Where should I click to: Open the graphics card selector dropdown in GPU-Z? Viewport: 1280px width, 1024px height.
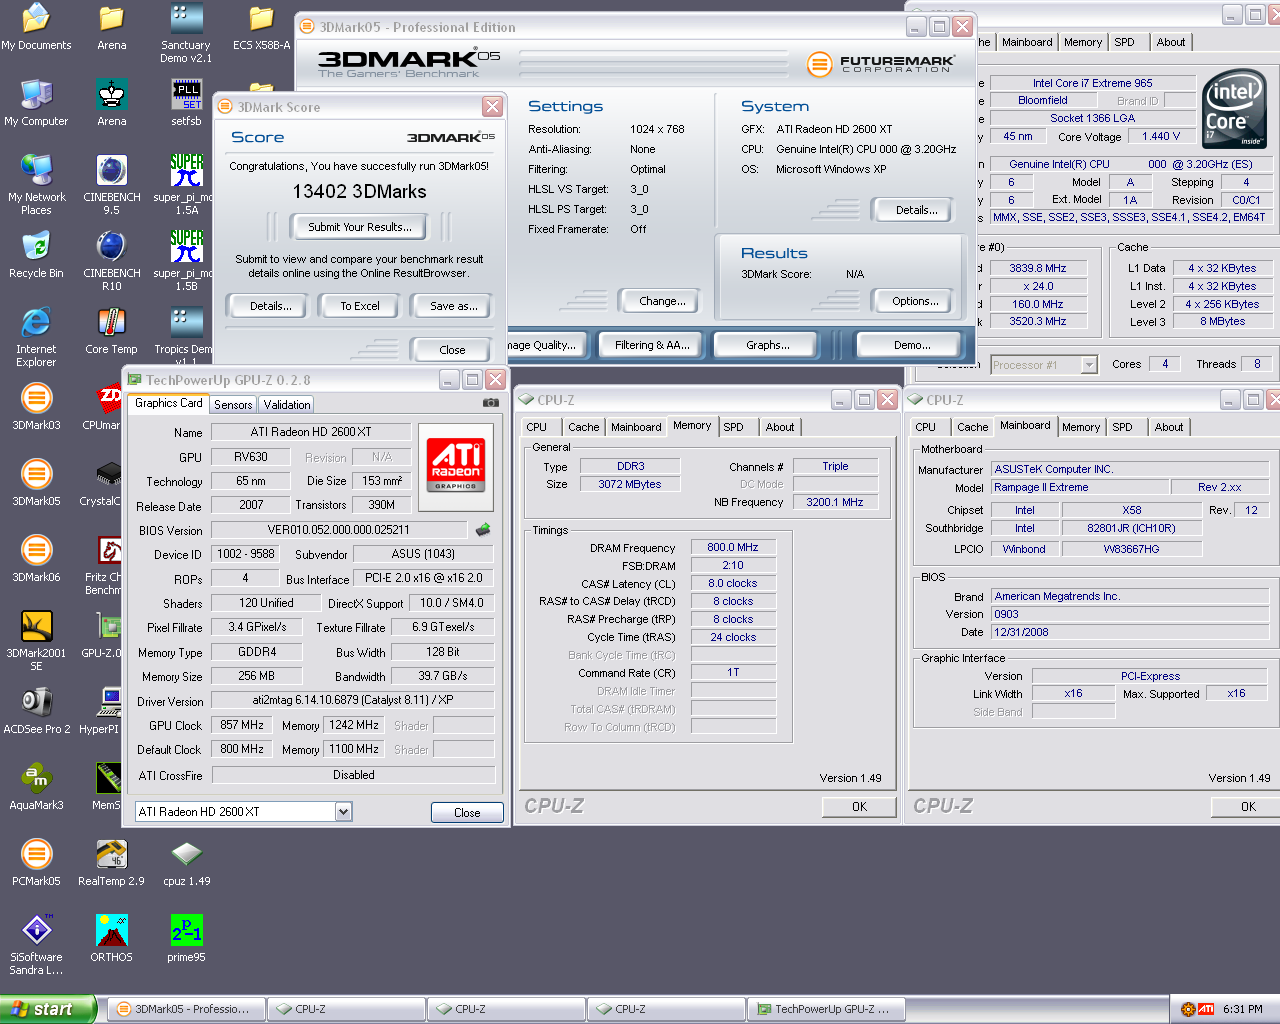point(343,812)
